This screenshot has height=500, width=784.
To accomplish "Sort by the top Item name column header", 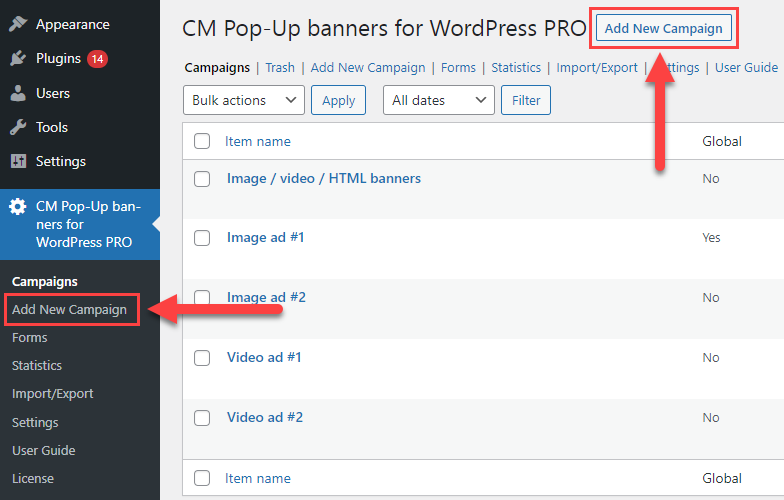I will [x=258, y=142].
